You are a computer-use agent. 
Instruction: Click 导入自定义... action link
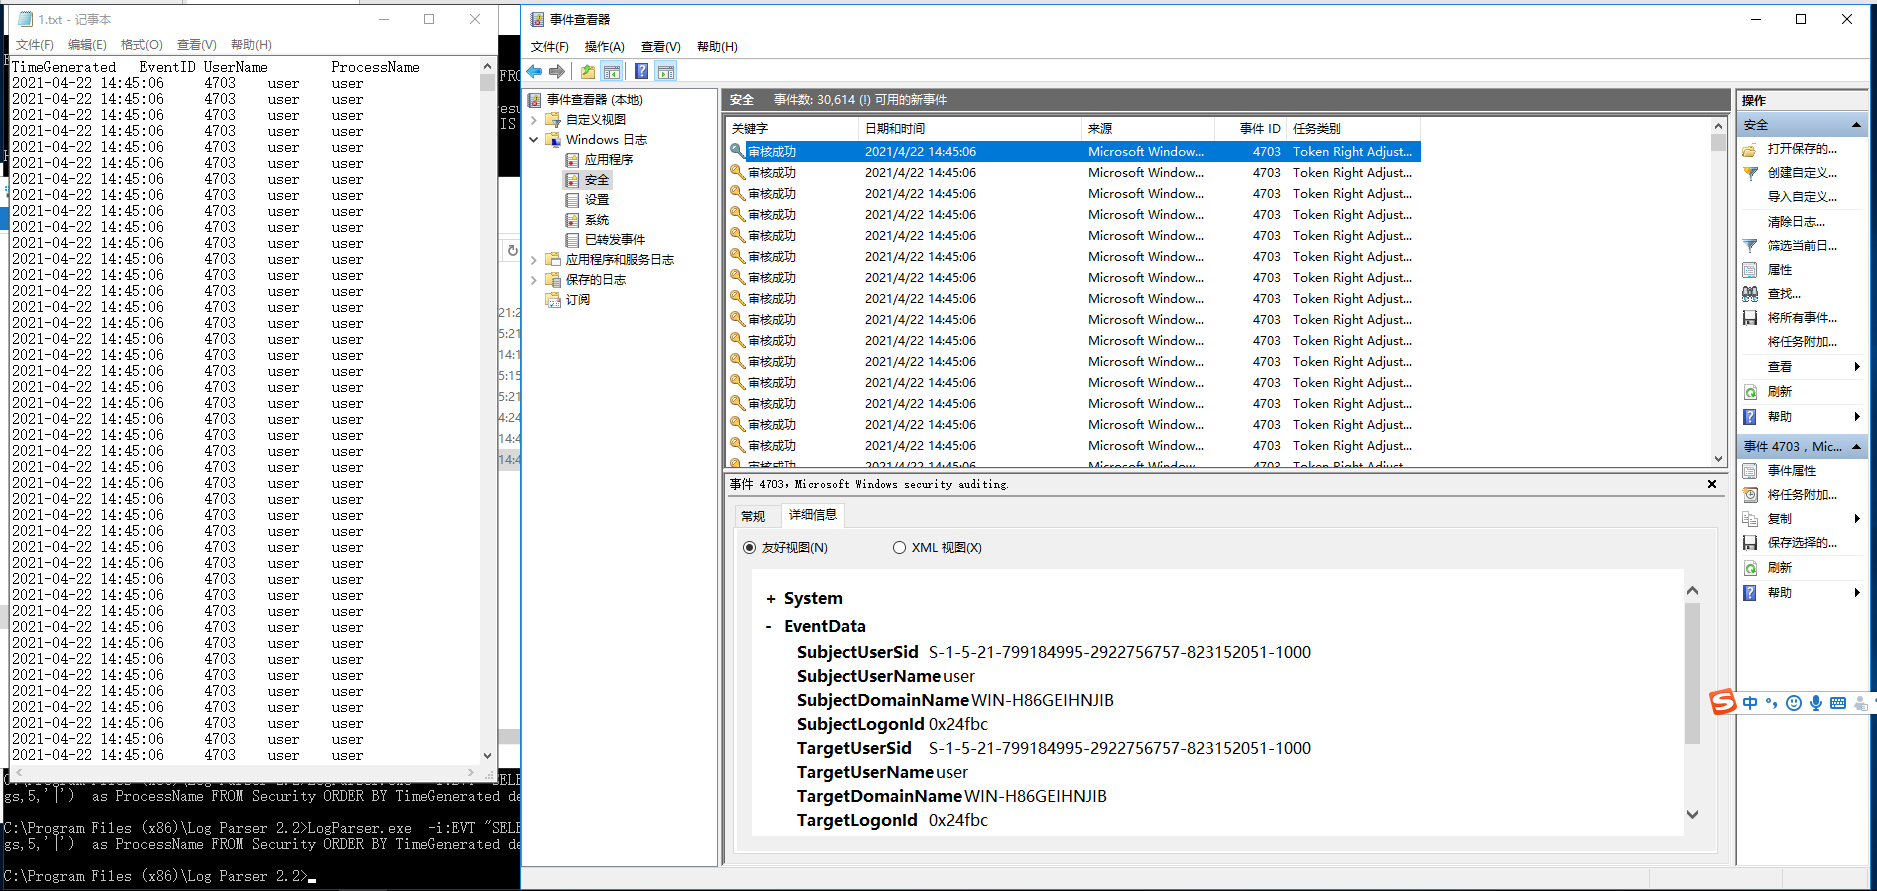(1802, 197)
